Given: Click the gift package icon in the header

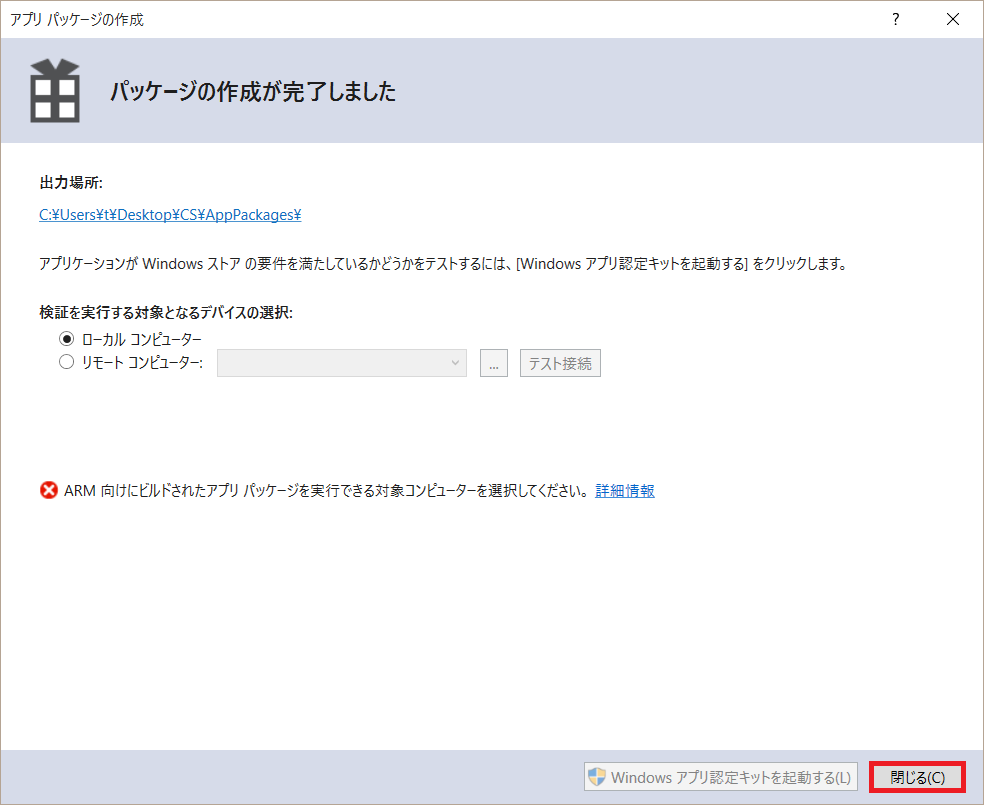Looking at the screenshot, I should [x=55, y=89].
